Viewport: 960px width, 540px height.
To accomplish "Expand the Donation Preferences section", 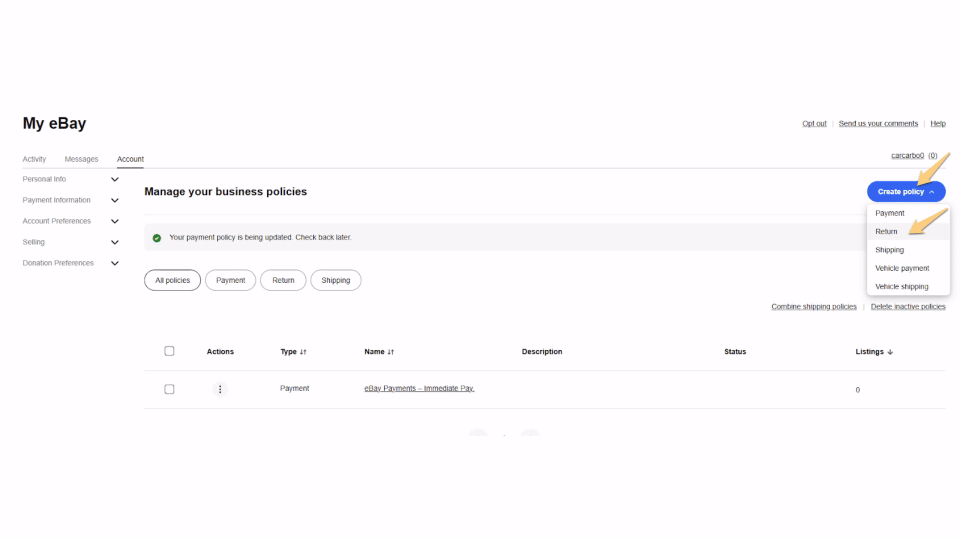I will coord(114,263).
